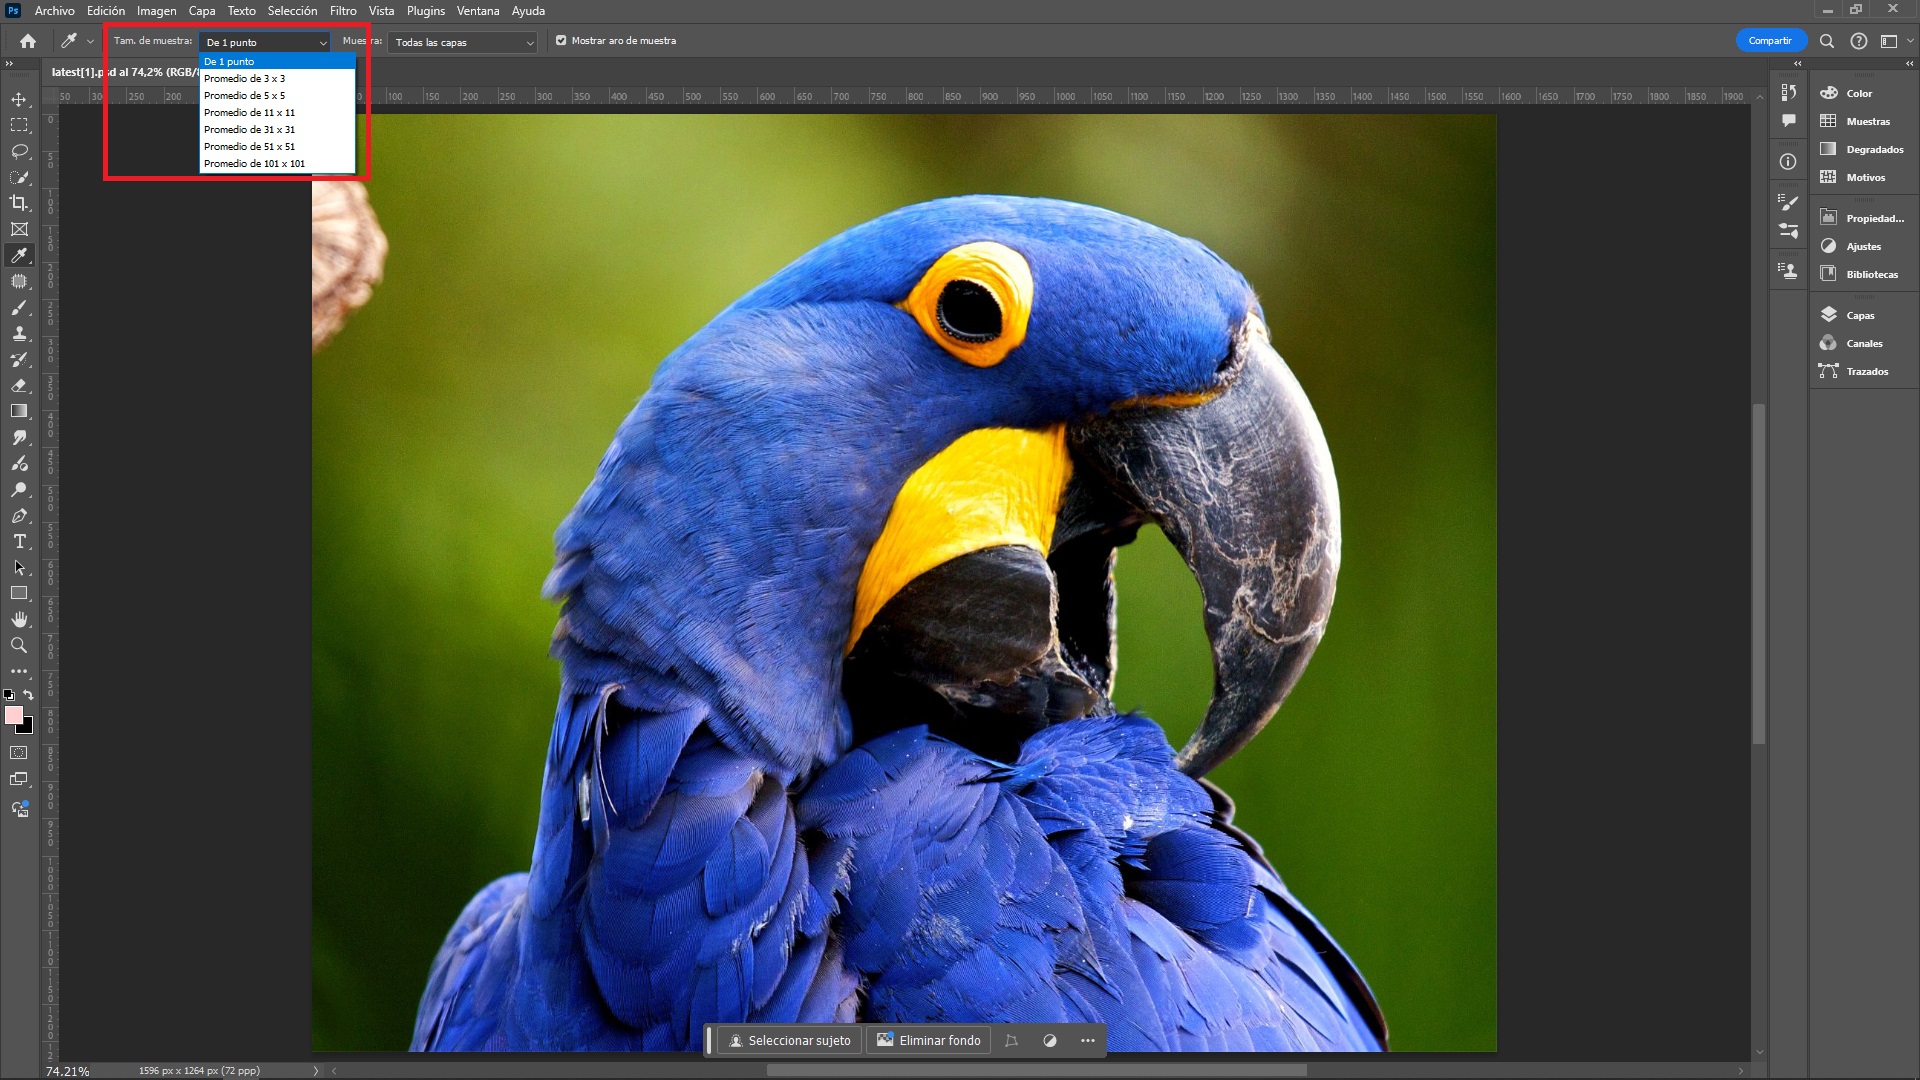Choose Promedio de 11 x 11
This screenshot has height=1080, width=1920.
click(277, 113)
